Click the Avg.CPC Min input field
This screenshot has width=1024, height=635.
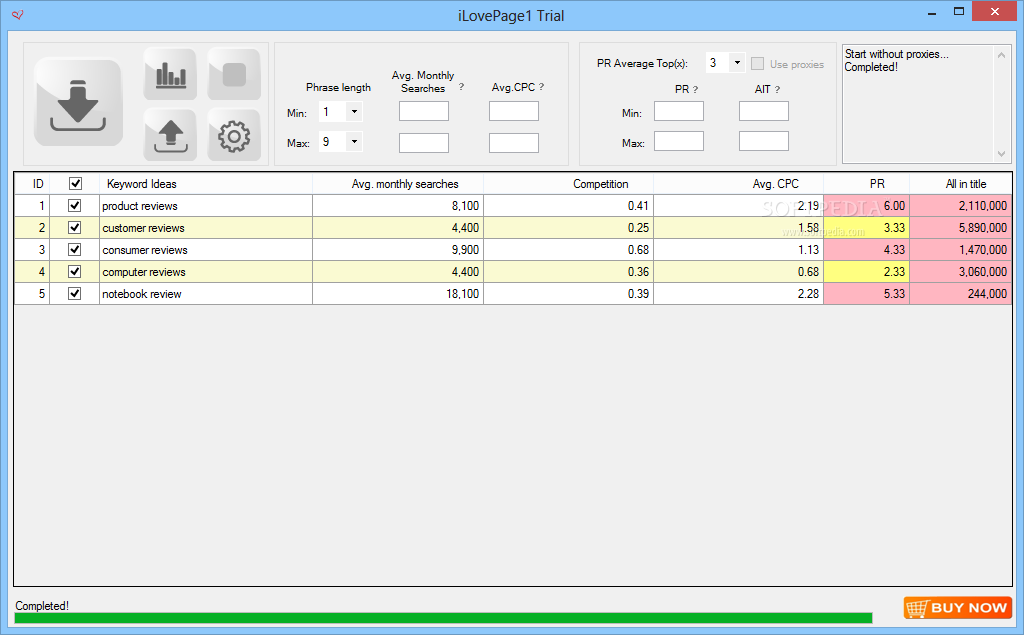pos(514,111)
